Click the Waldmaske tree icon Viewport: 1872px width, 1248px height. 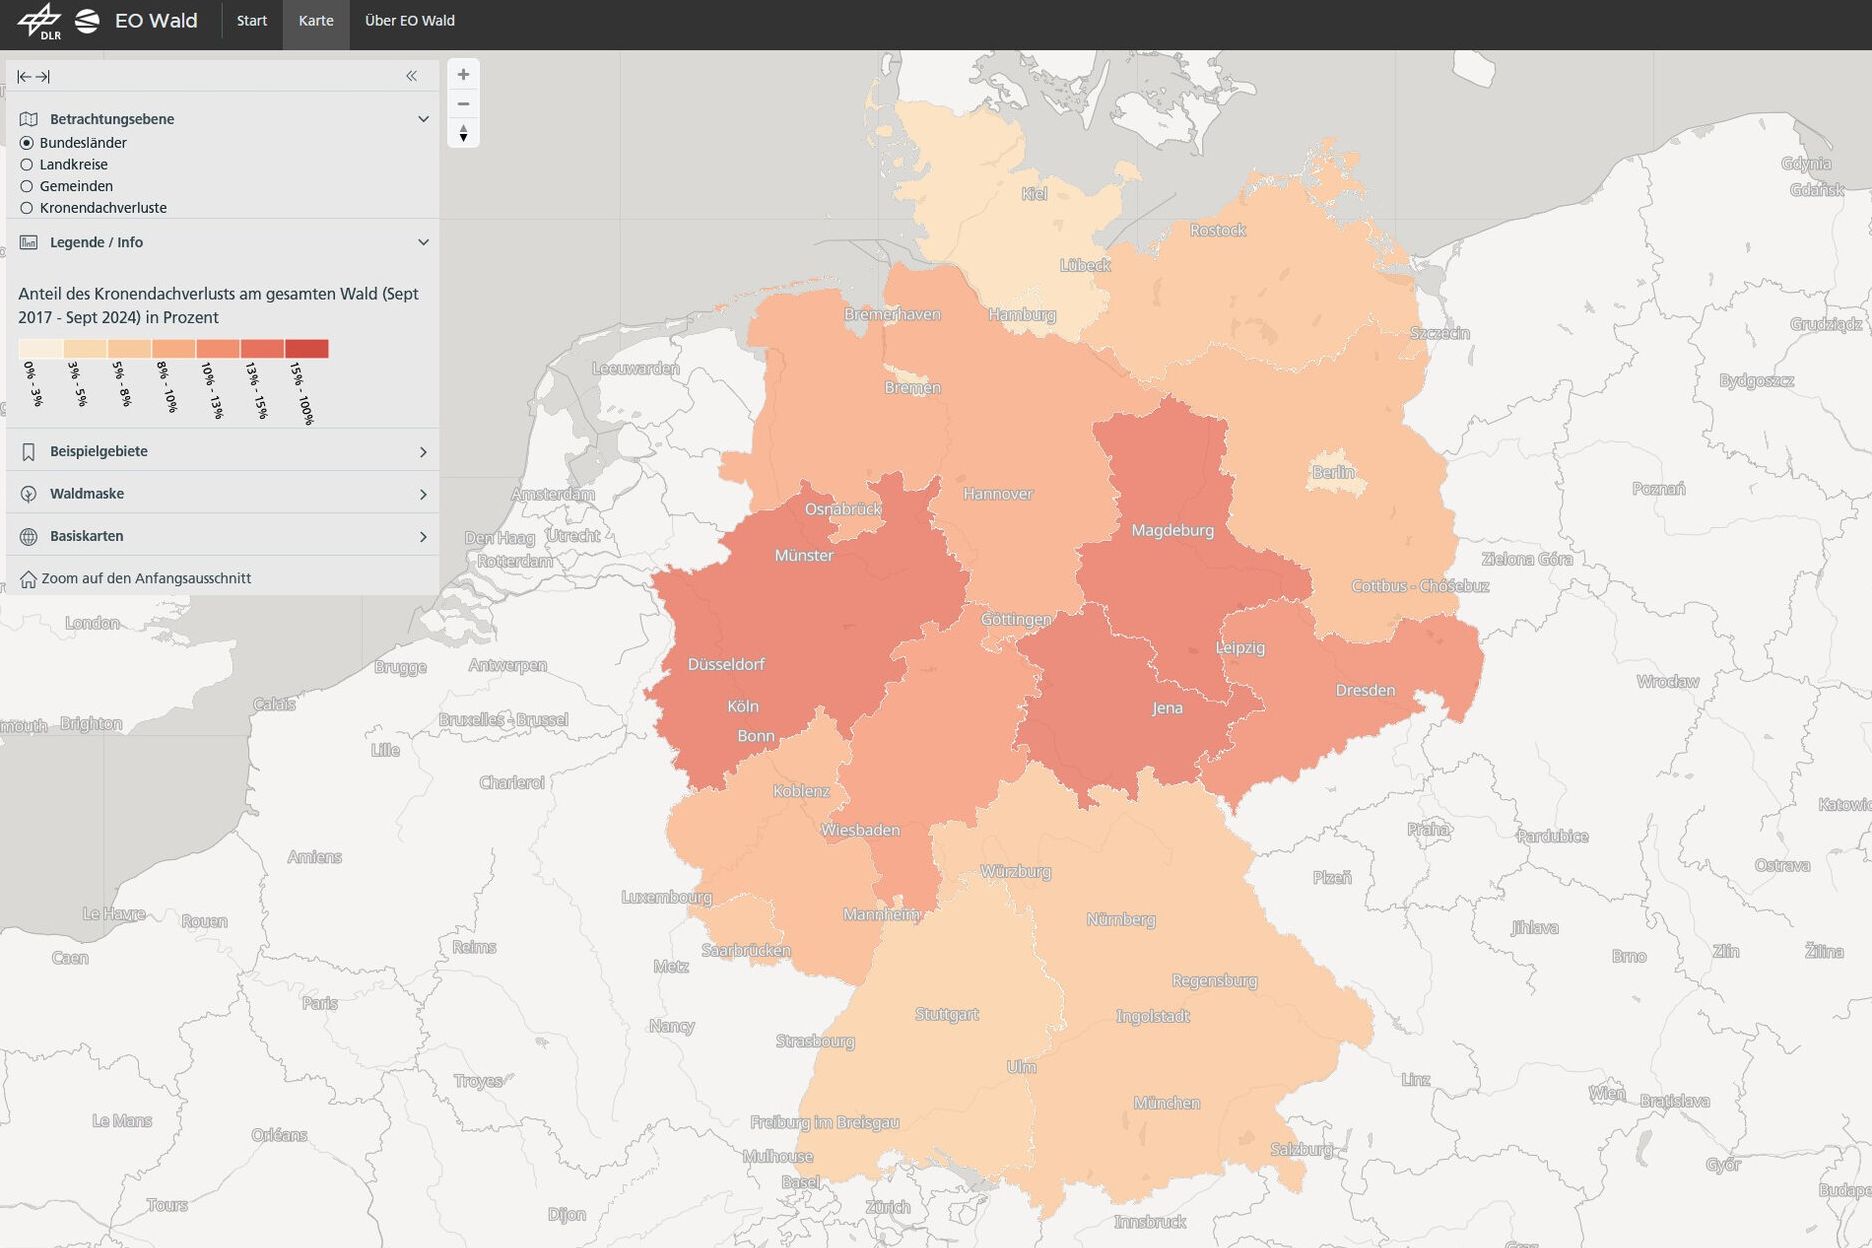[28, 494]
